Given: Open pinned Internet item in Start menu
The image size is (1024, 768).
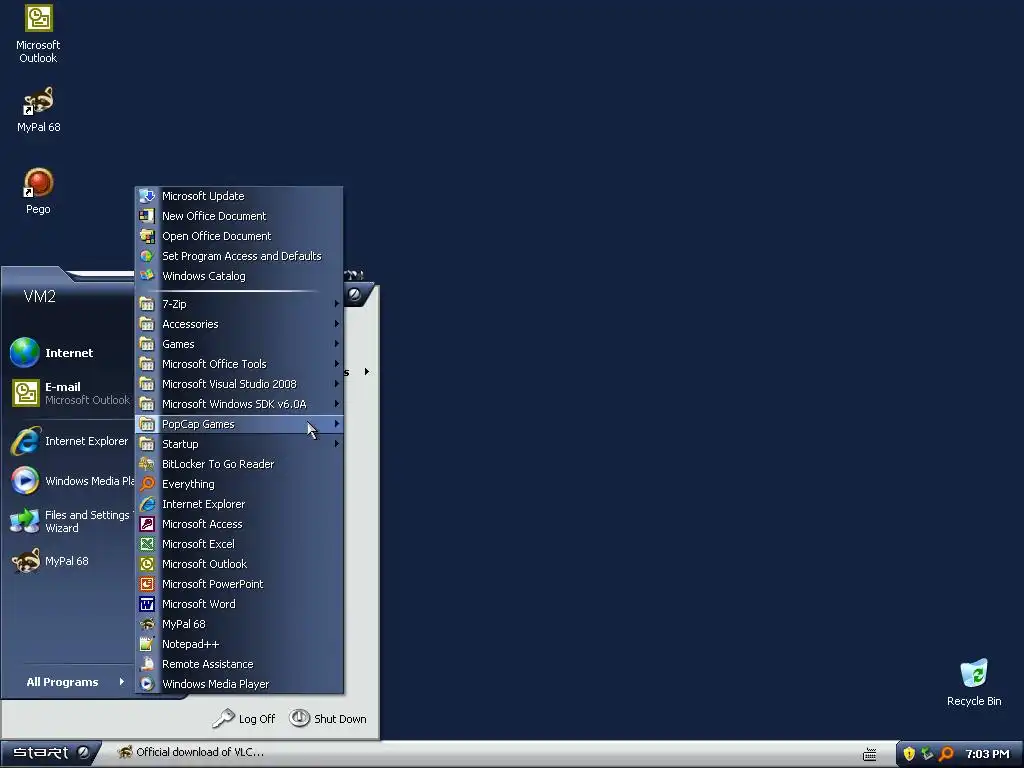Looking at the screenshot, I should [x=70, y=353].
